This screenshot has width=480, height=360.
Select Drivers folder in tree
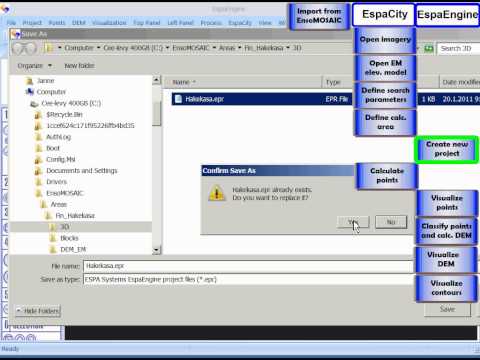[56, 182]
